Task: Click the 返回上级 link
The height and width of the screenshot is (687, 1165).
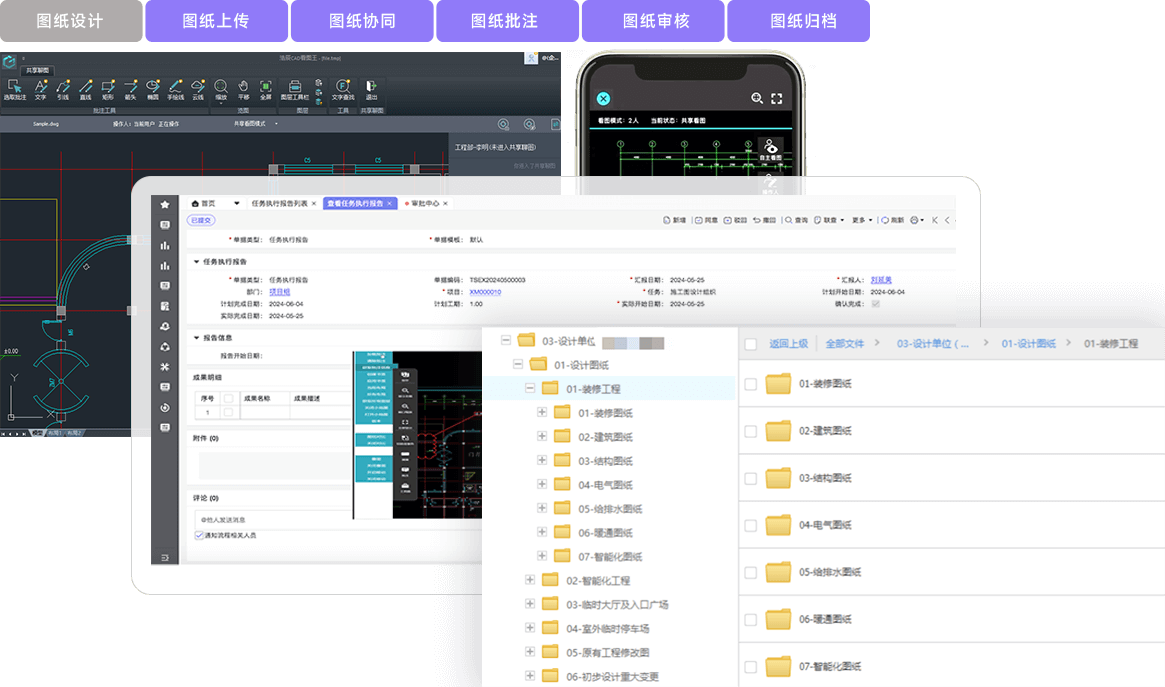Action: coord(788,344)
